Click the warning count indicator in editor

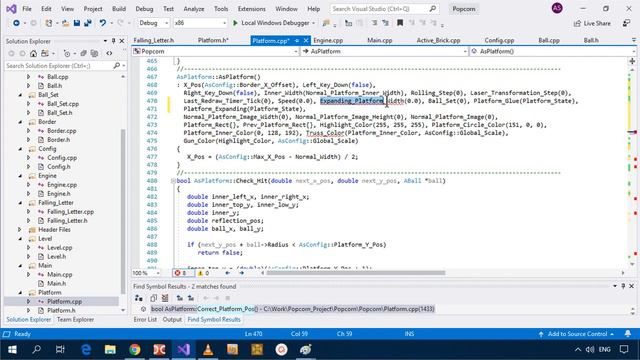click(x=204, y=273)
